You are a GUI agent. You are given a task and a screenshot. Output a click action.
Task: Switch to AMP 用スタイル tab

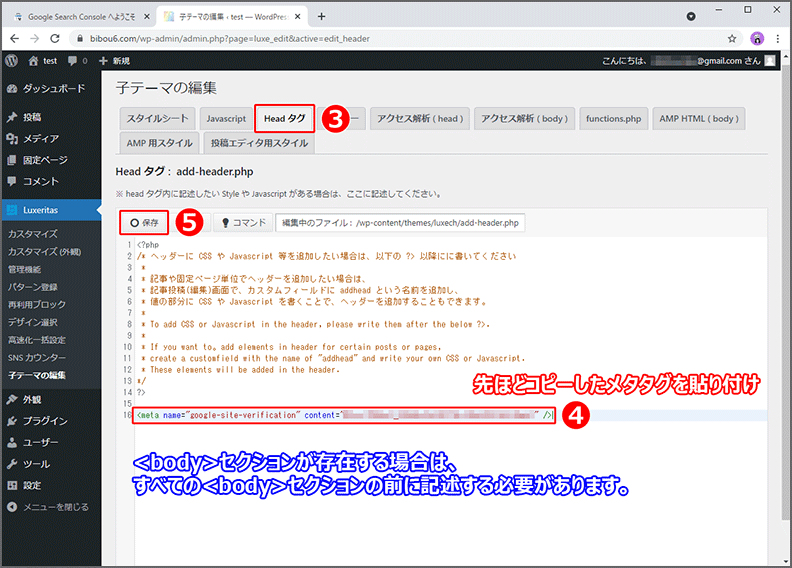160,143
